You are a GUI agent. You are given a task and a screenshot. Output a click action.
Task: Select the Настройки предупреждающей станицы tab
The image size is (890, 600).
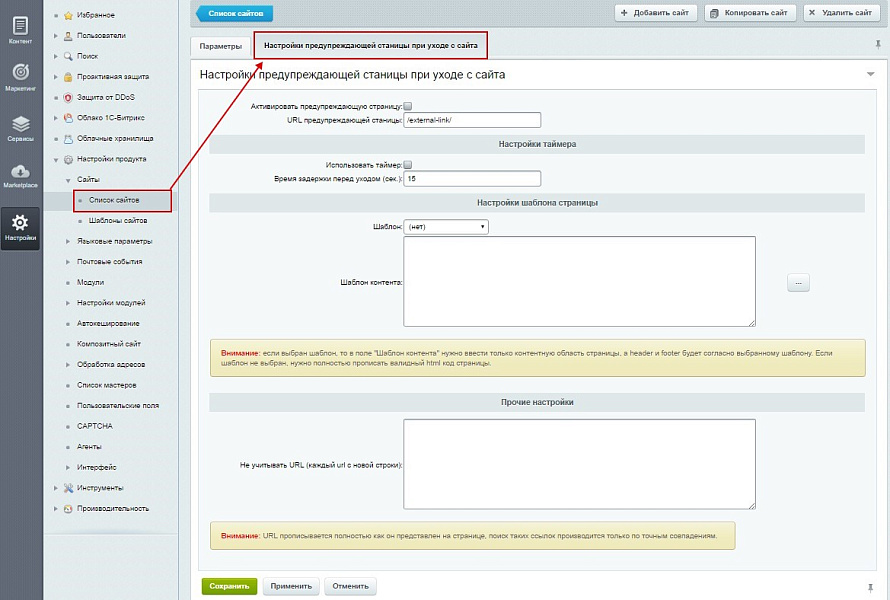click(371, 45)
